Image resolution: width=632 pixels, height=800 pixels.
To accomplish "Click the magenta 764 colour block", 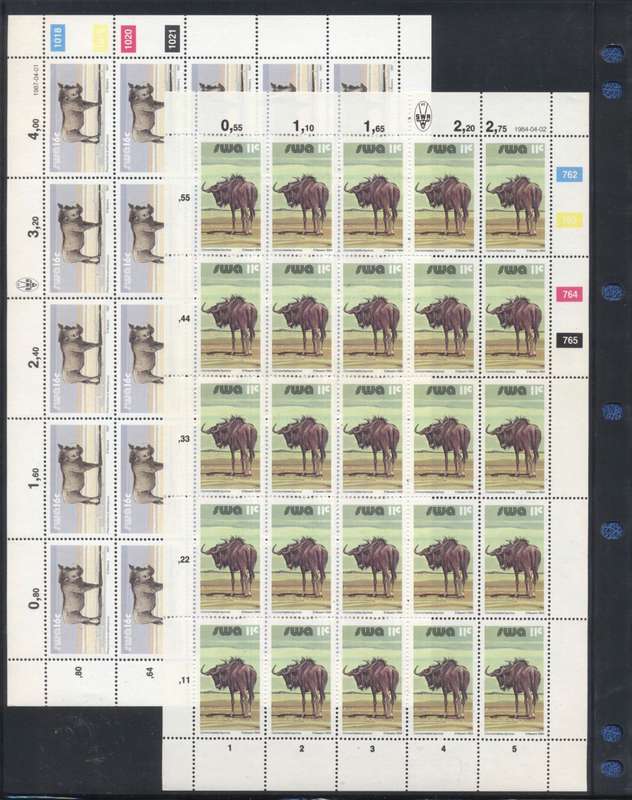I will (x=569, y=294).
